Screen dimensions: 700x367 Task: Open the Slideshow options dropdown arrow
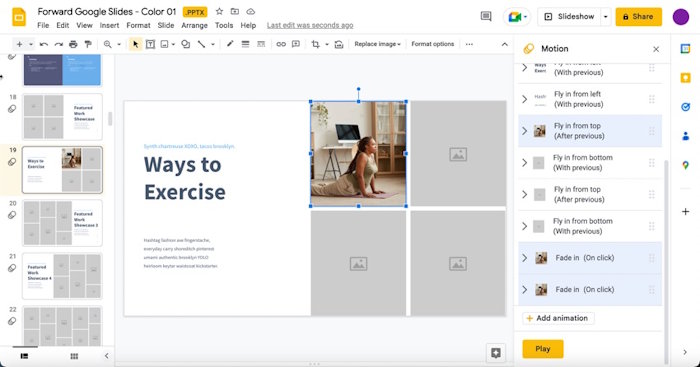pos(605,17)
